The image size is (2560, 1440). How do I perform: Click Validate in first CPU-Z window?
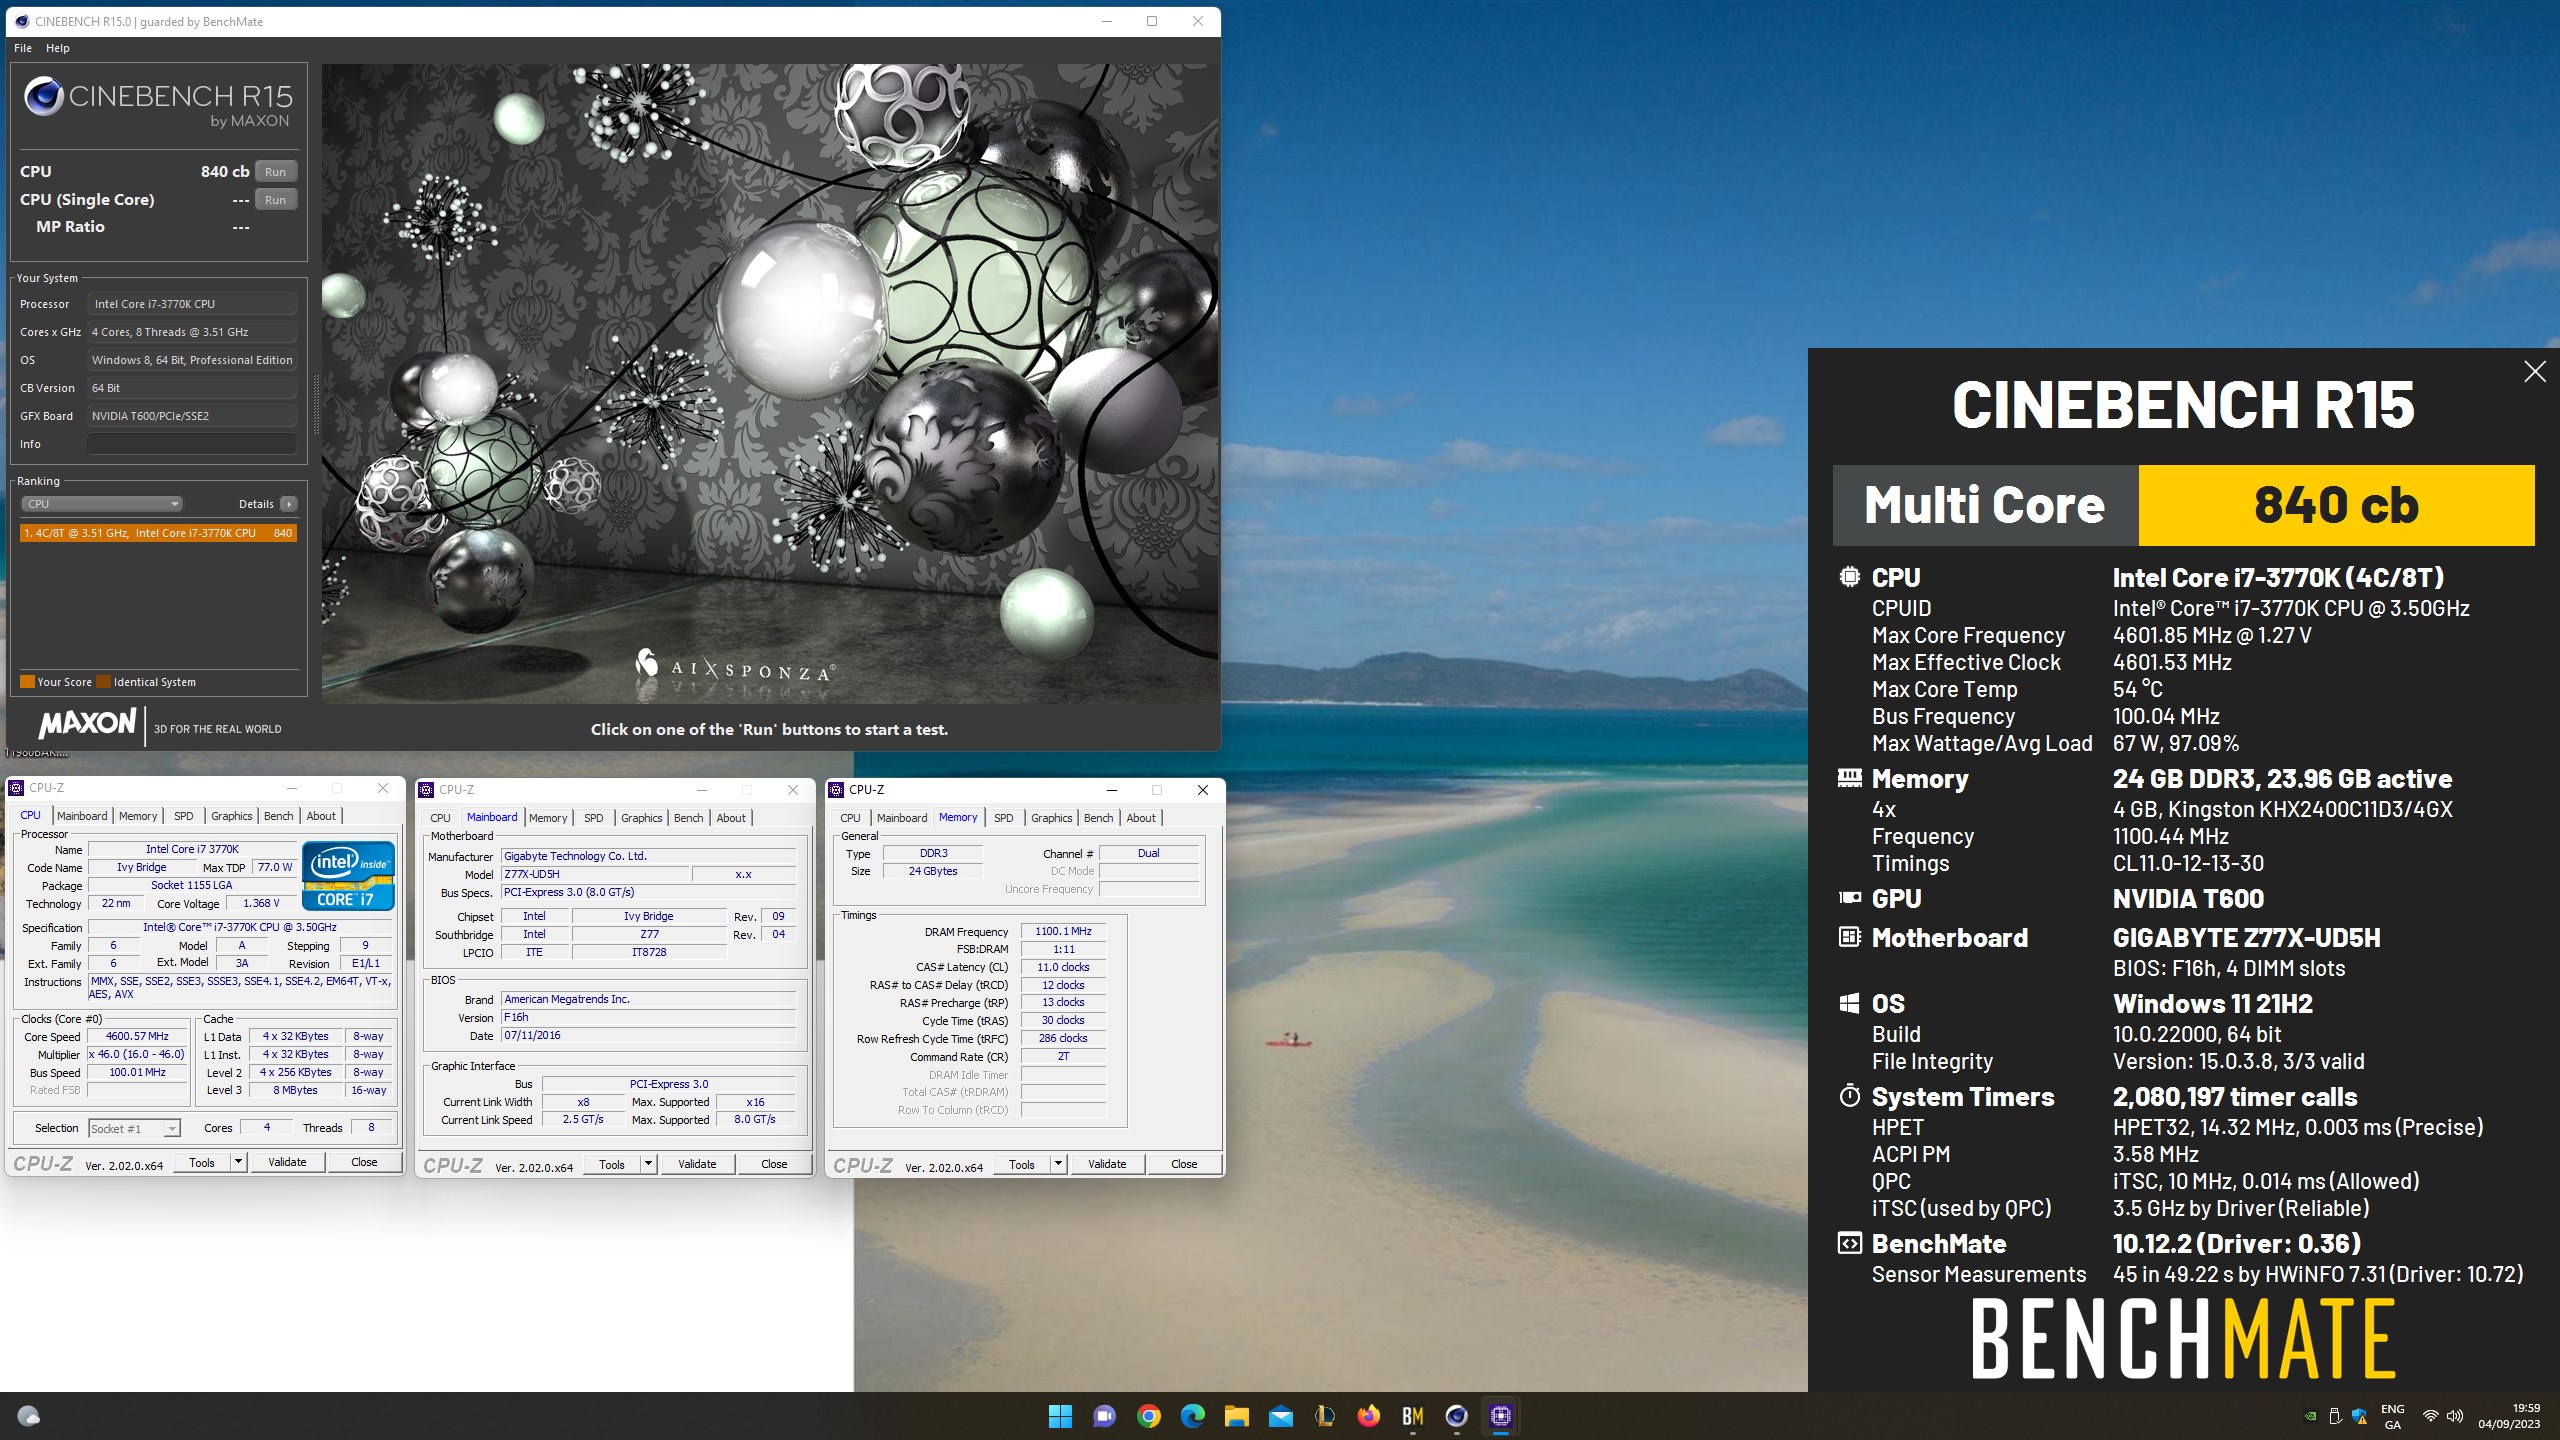coord(287,1162)
